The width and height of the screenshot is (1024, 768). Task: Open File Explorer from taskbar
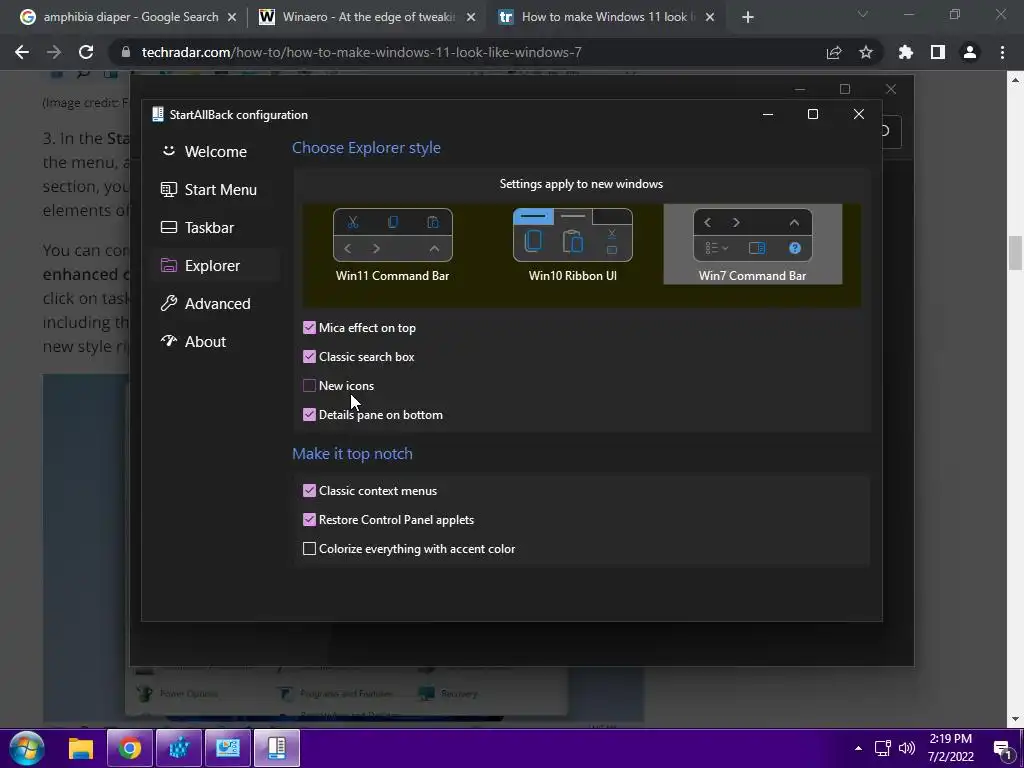click(x=80, y=748)
